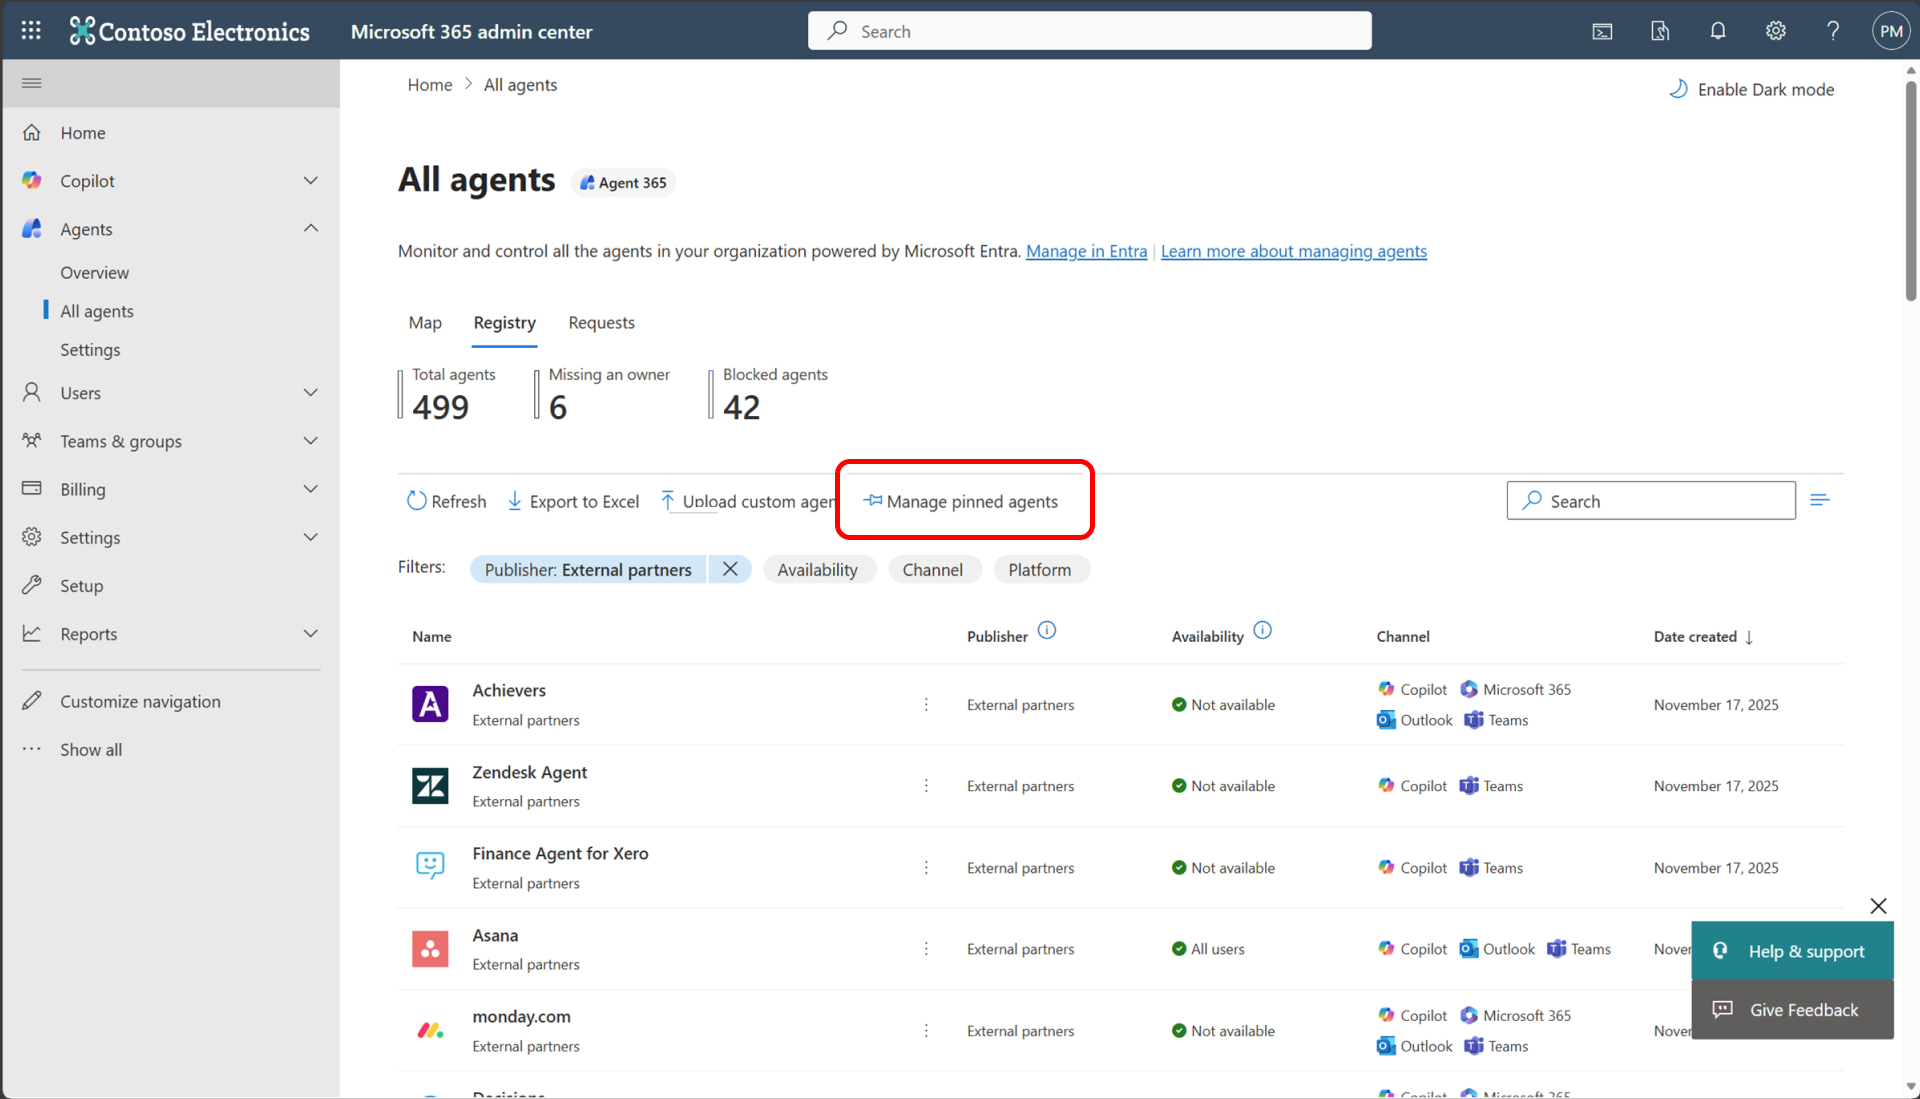Collapse the Agents navigation section
1920x1099 pixels.
(310, 229)
